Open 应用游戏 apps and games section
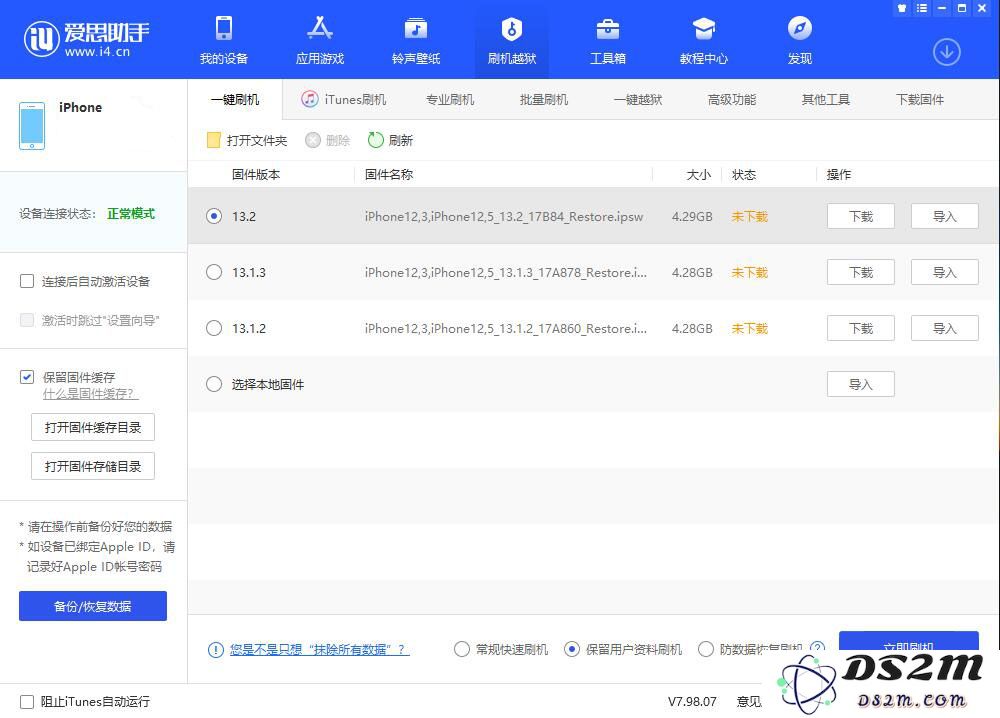Screen dimensions: 1000x718 click(x=320, y=40)
